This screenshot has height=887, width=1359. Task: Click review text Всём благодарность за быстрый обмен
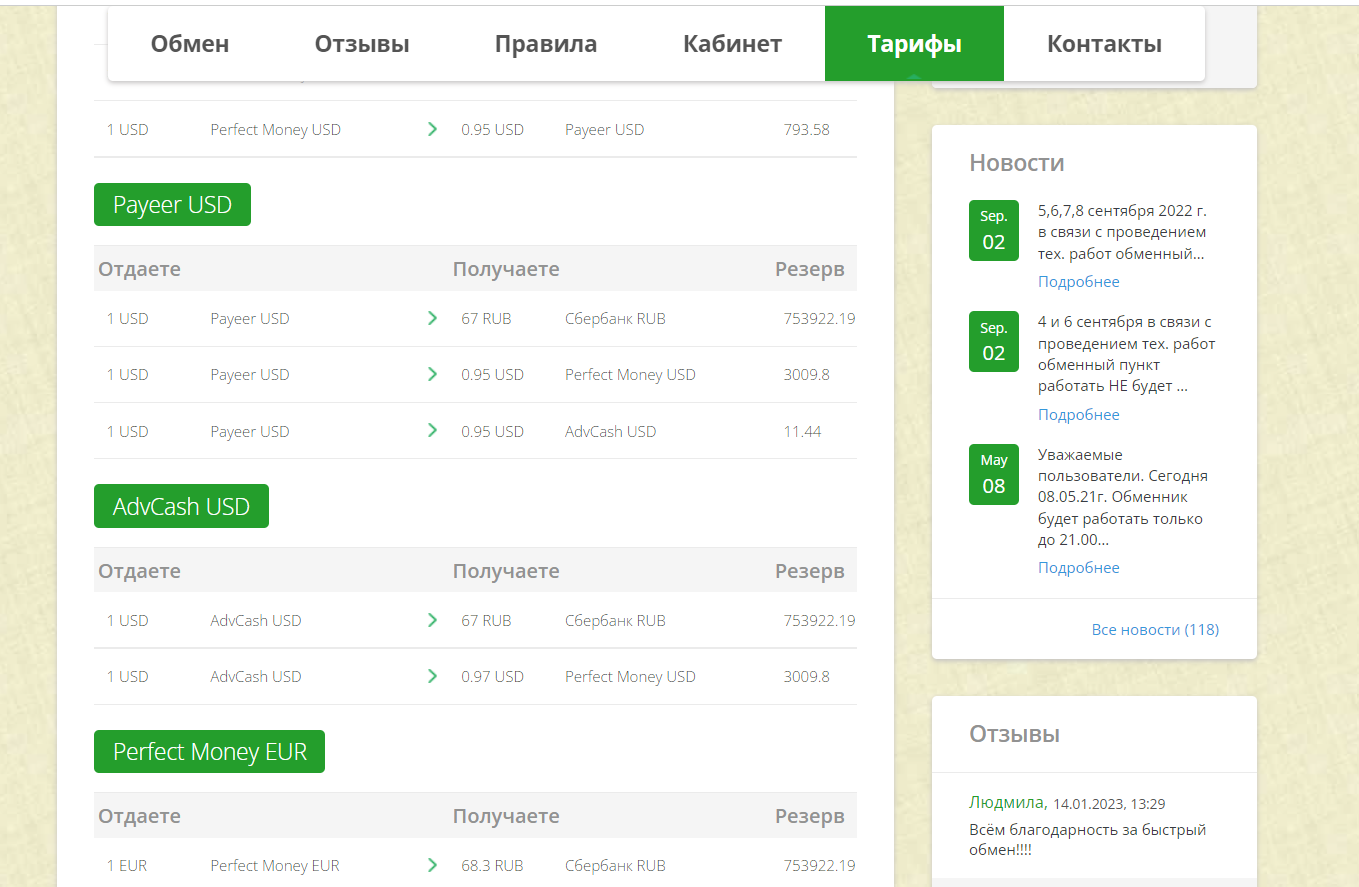pos(1088,839)
